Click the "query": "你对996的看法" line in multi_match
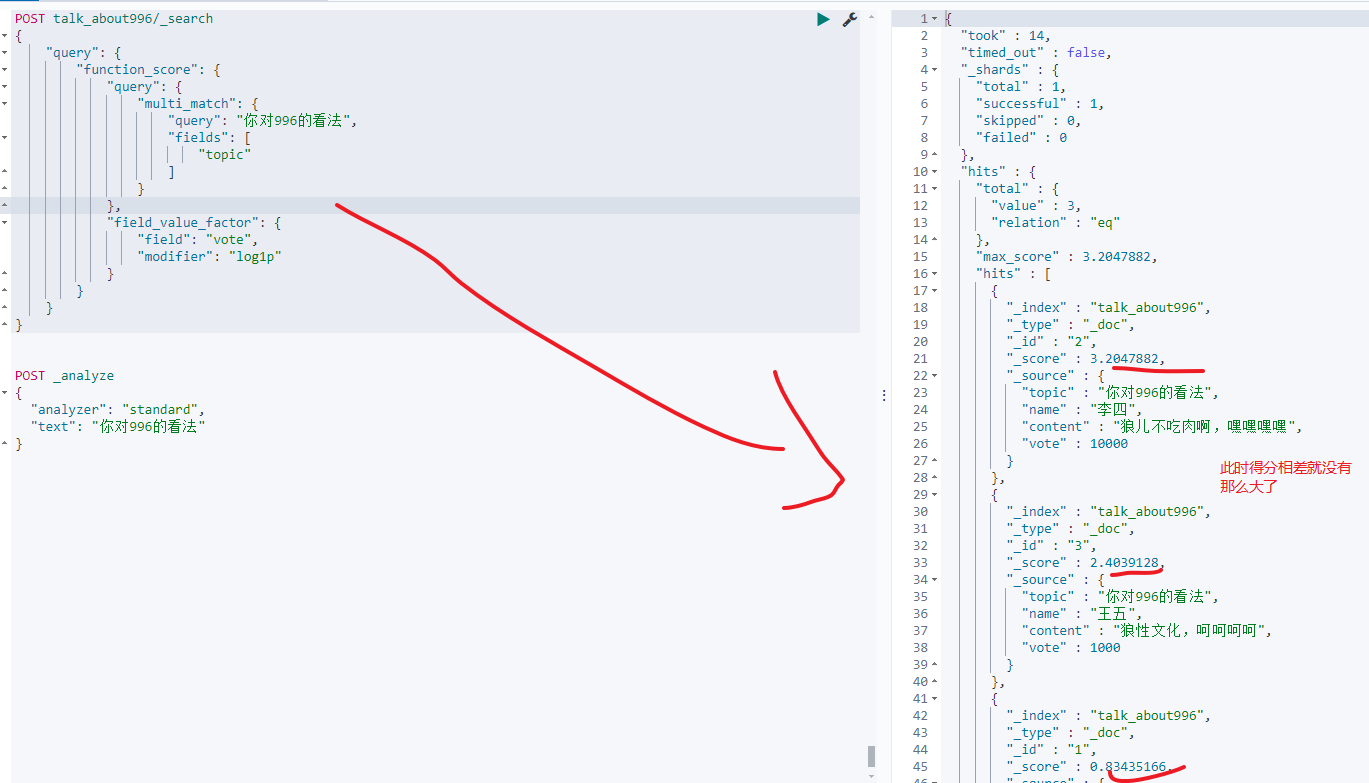1369x783 pixels. pos(262,121)
